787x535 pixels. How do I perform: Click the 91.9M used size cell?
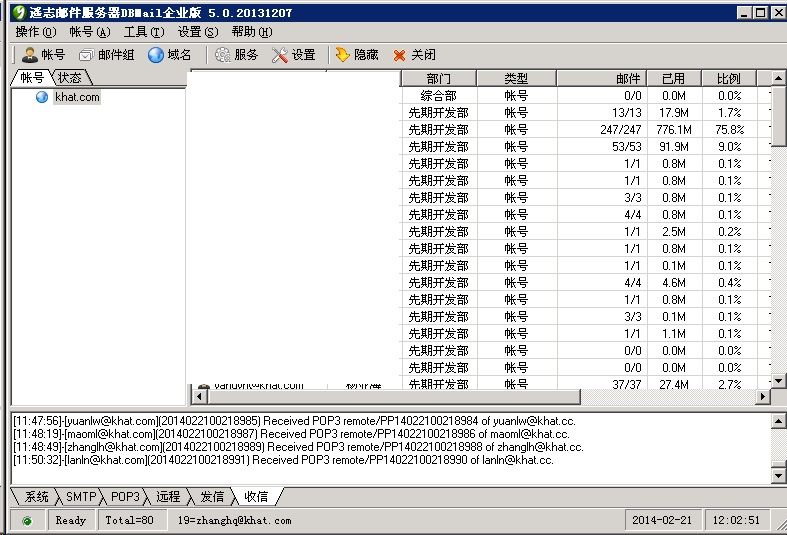coord(674,147)
